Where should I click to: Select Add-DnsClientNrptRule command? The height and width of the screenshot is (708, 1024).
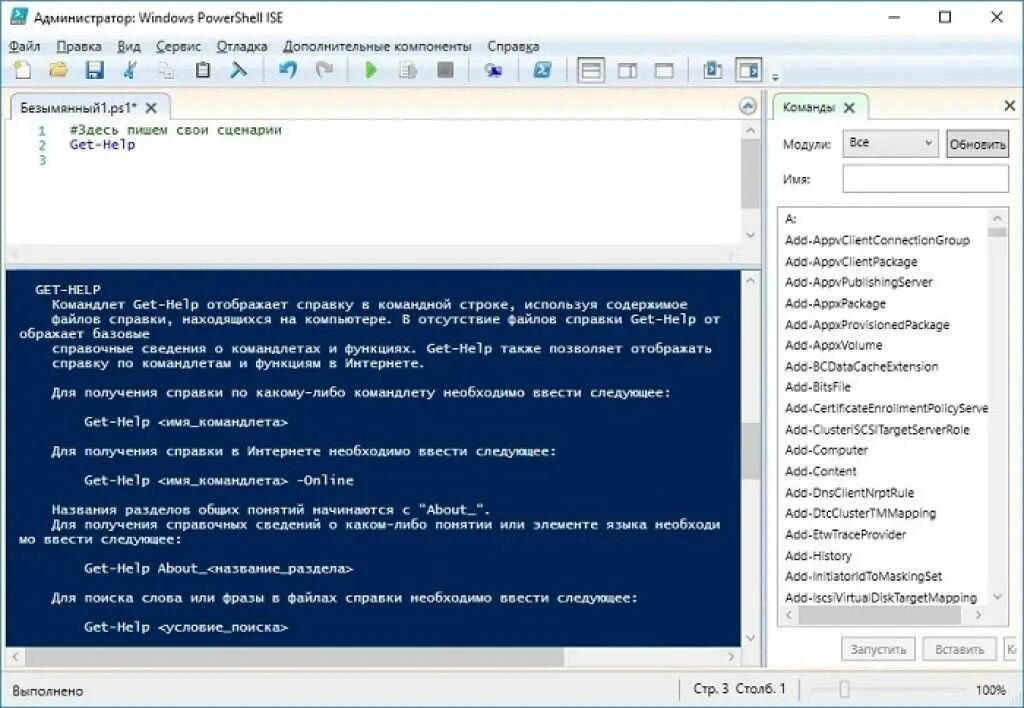pos(850,492)
